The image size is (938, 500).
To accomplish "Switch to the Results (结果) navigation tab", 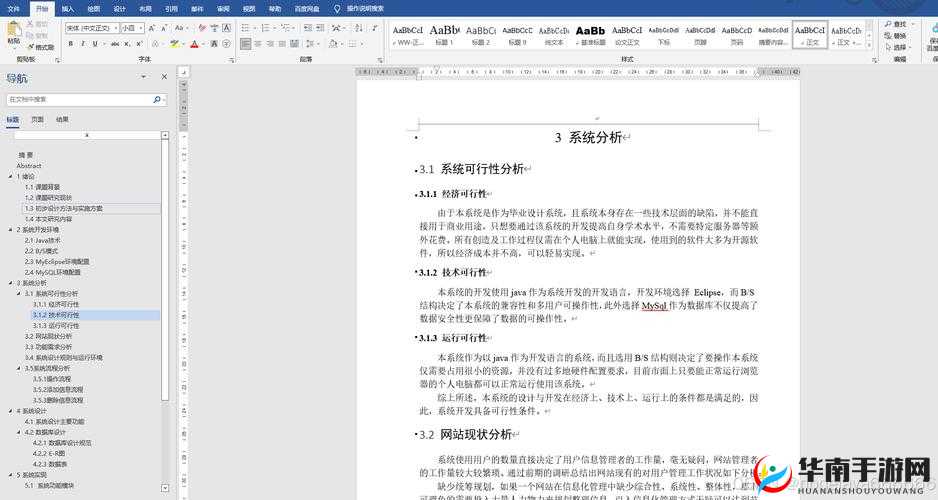I will [x=62, y=119].
